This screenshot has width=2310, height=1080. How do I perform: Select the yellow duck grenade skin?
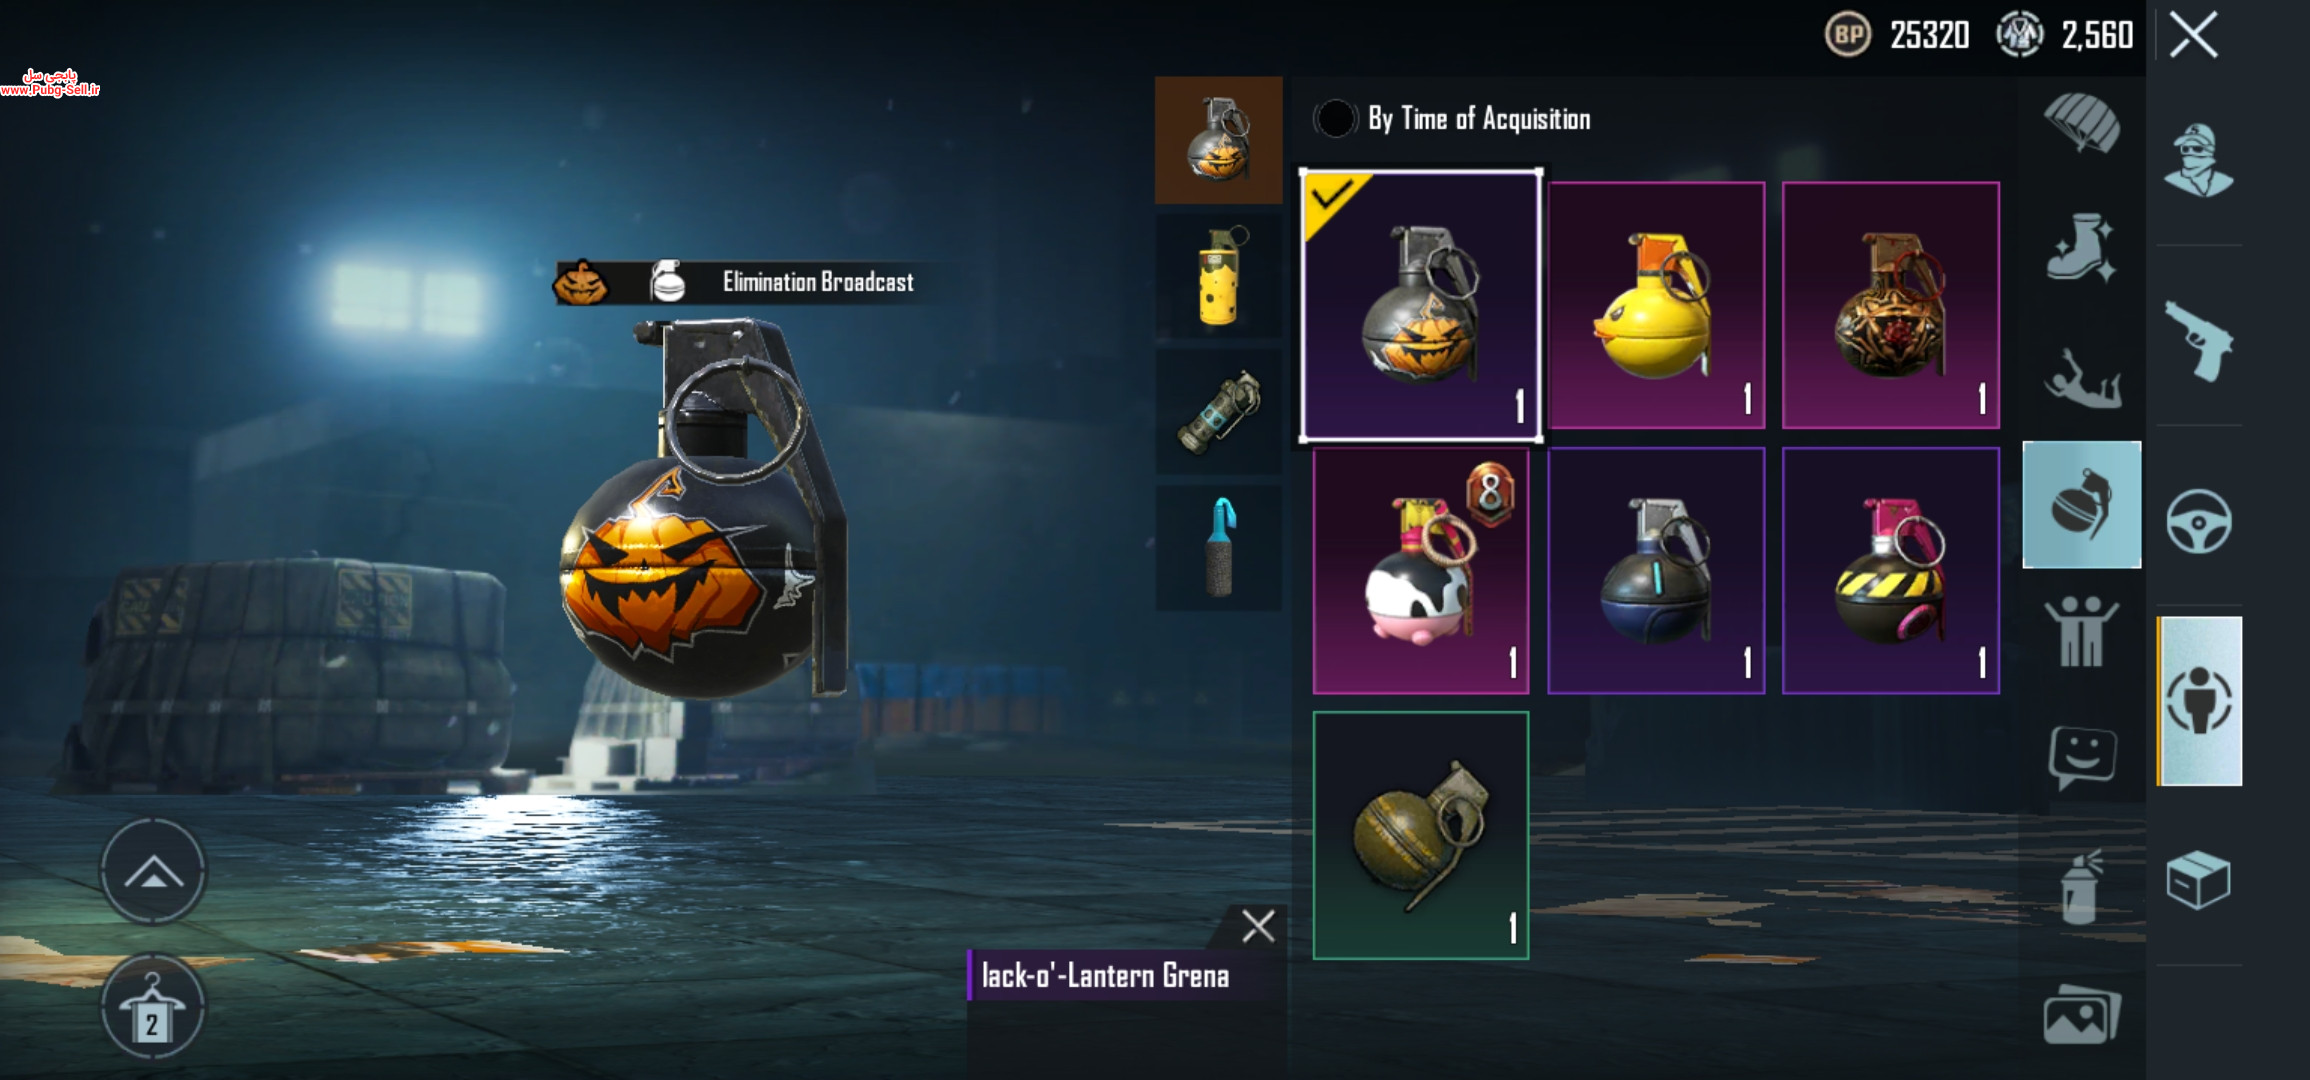click(x=1656, y=305)
